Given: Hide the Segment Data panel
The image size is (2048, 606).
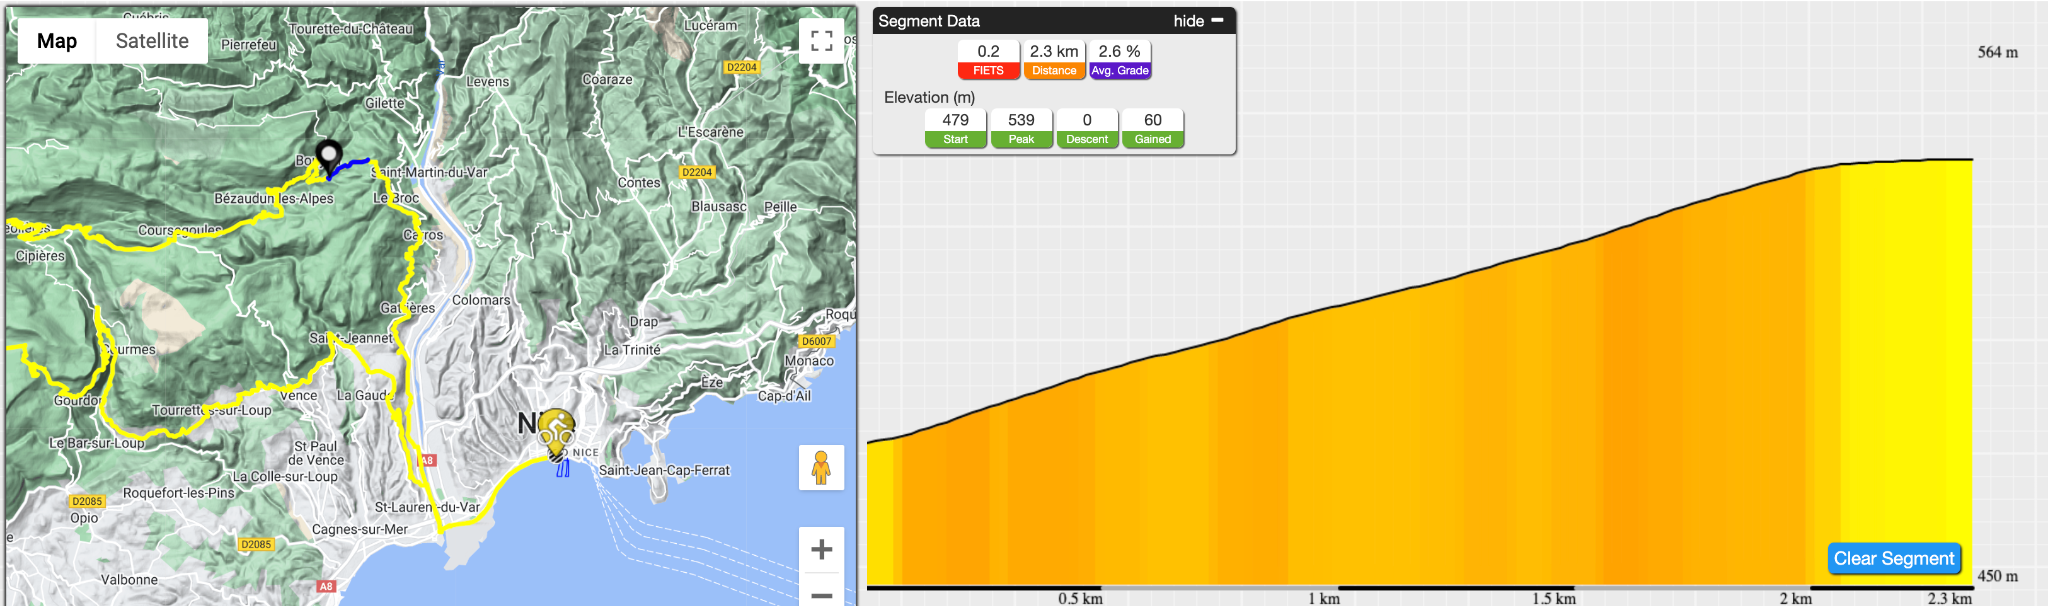Looking at the screenshot, I should [x=1198, y=21].
